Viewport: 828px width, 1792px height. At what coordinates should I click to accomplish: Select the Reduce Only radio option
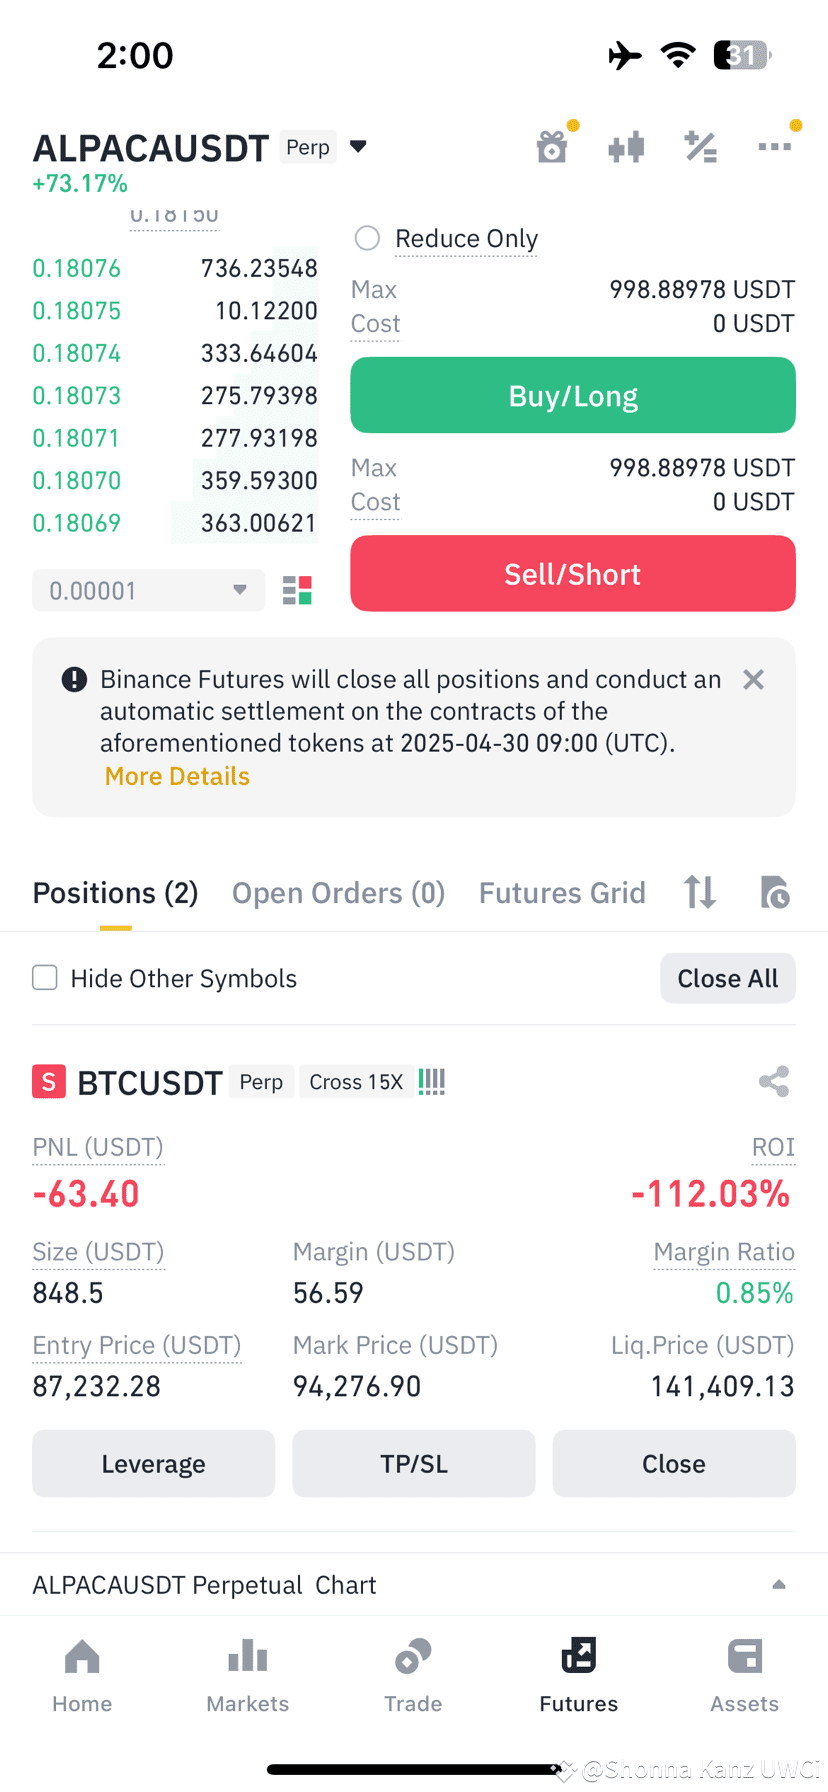(367, 238)
